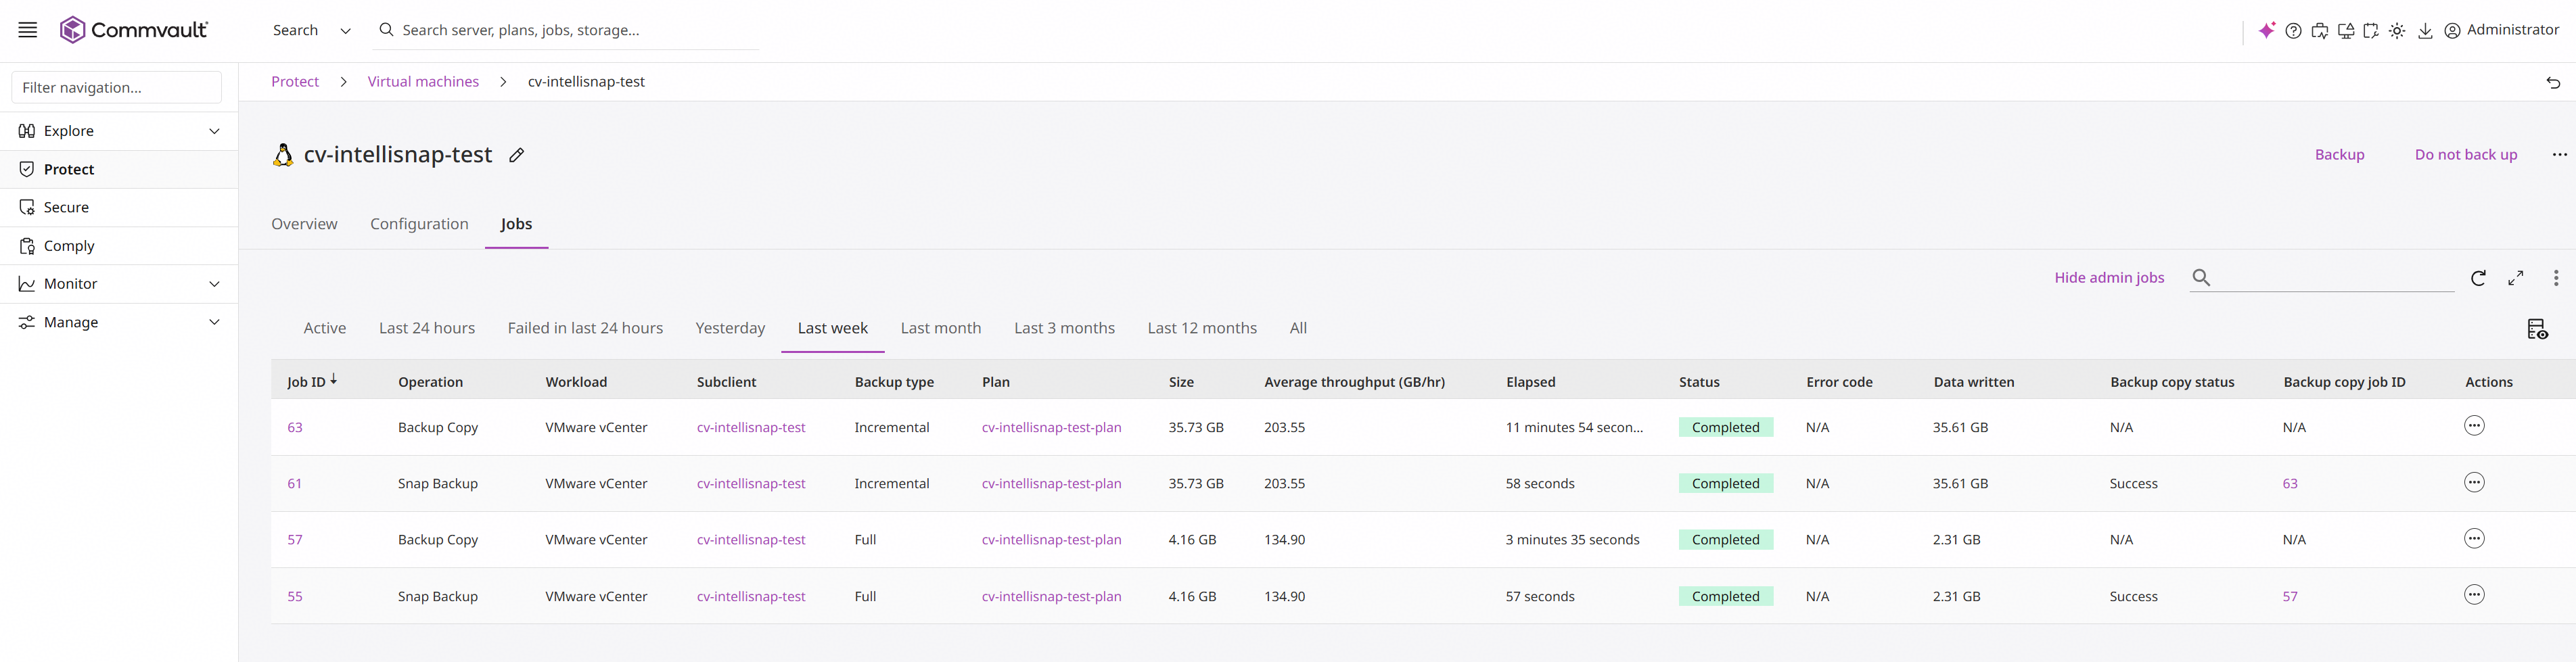Refresh the jobs table
This screenshot has width=2576, height=662.
[2478, 278]
